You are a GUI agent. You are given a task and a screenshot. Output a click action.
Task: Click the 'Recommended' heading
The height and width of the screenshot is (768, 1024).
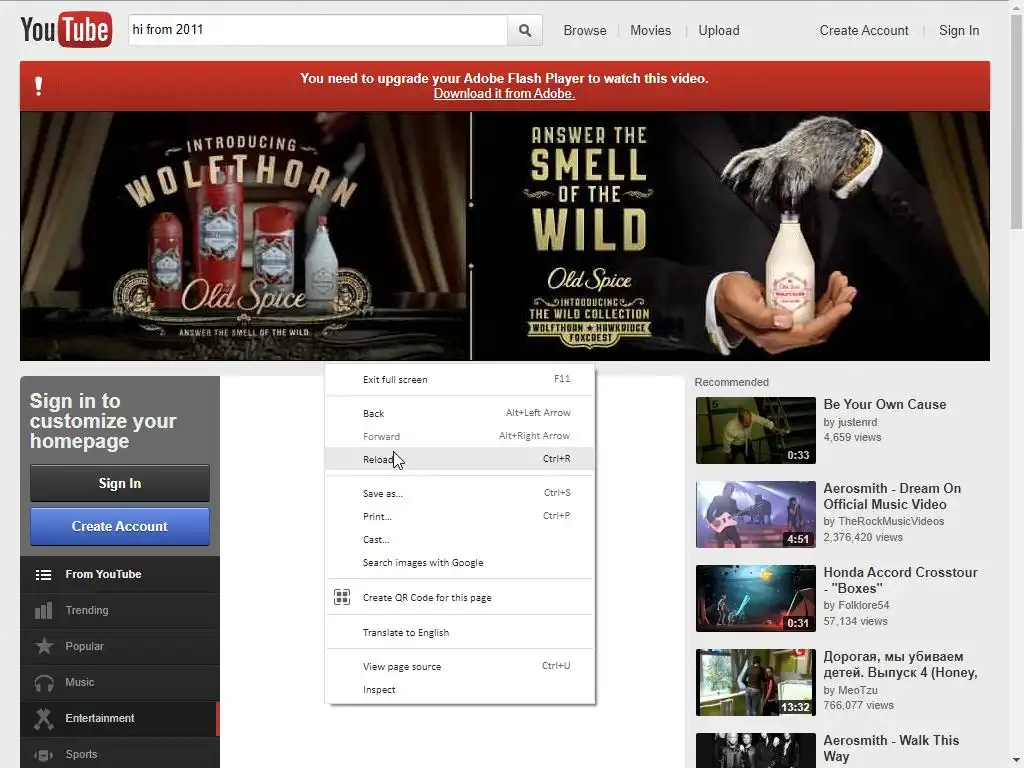[731, 382]
